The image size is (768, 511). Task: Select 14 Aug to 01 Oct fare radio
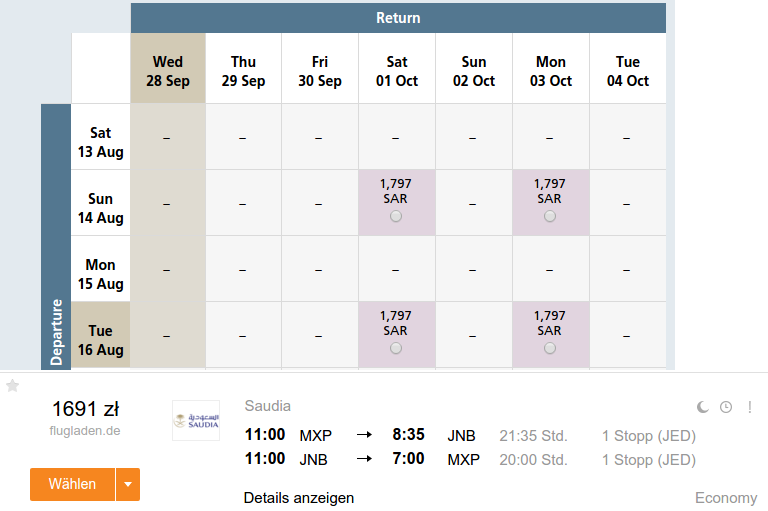396,216
